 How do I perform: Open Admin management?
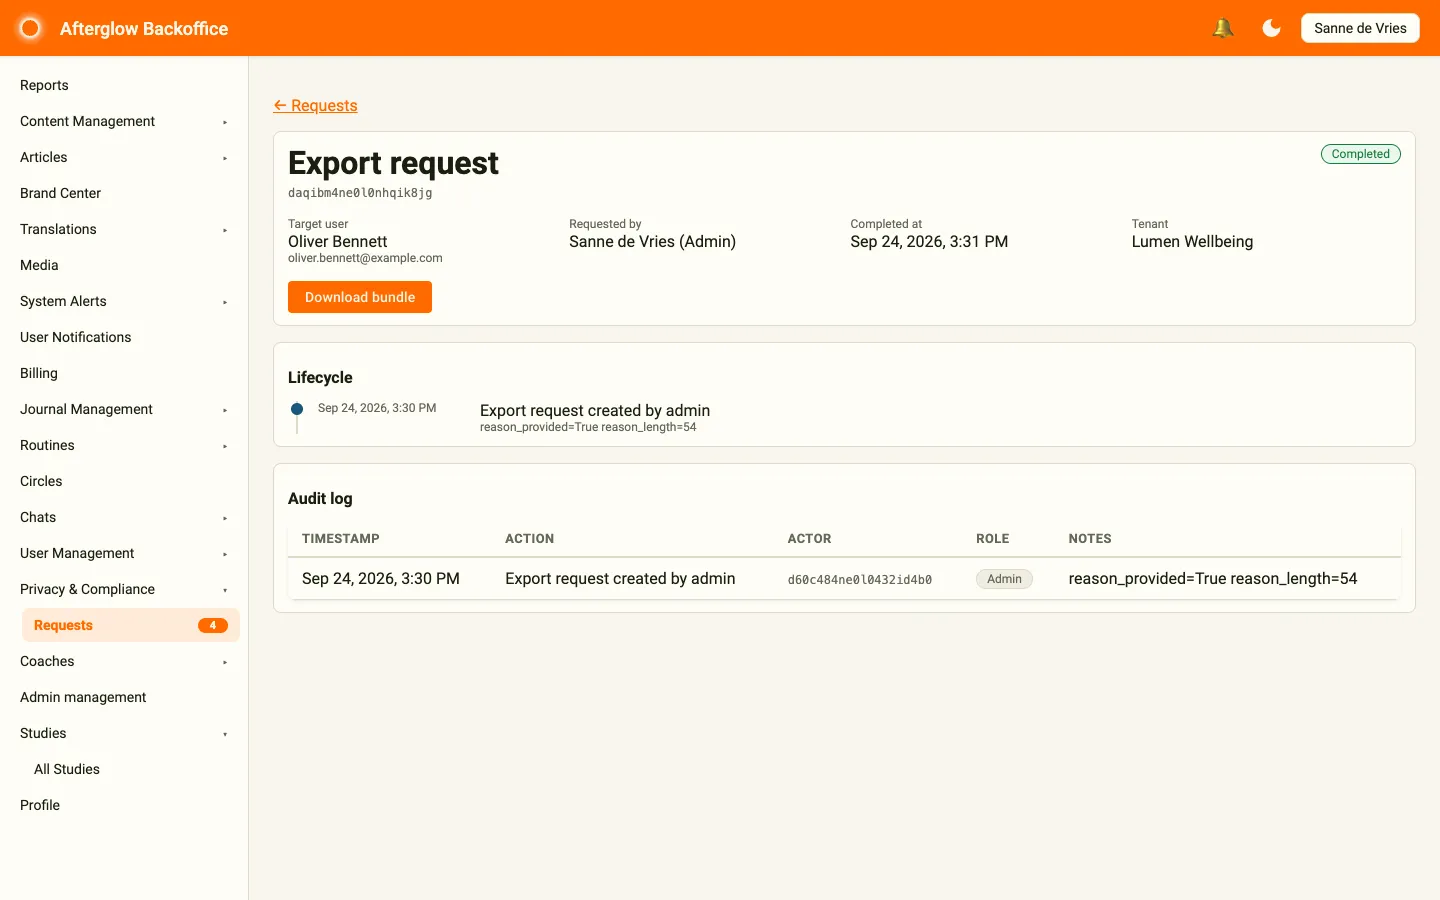tap(83, 697)
